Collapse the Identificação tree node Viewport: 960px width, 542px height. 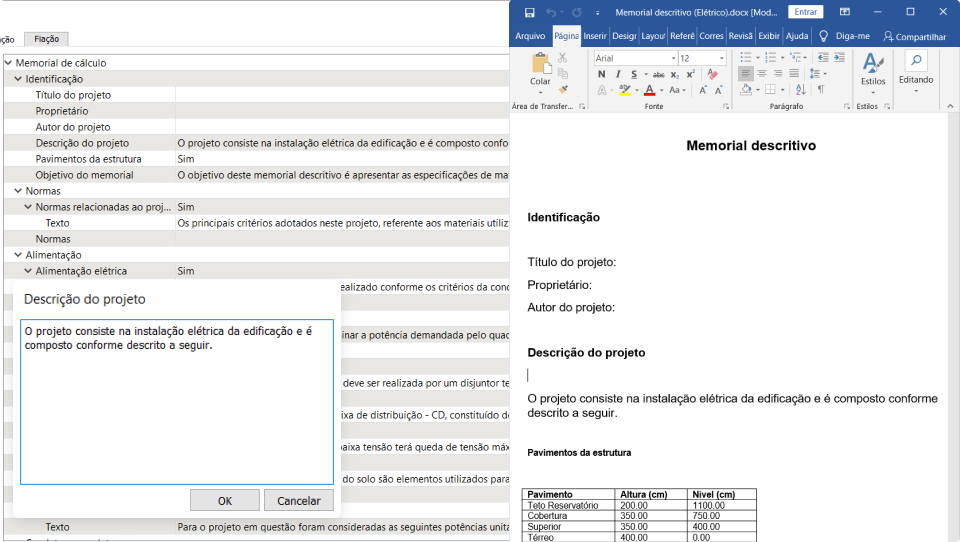[x=18, y=78]
